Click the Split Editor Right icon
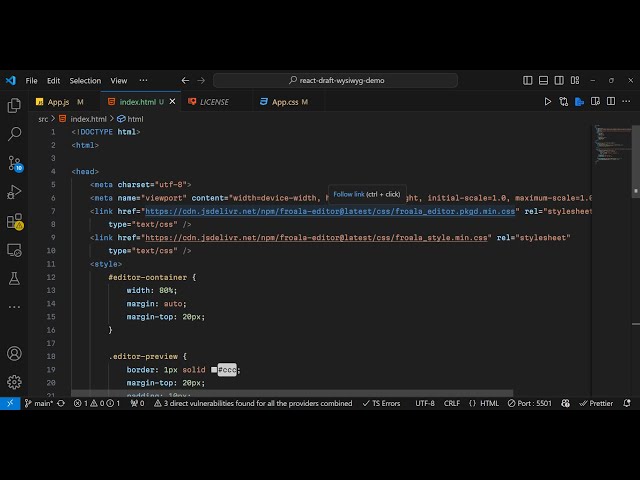 point(611,101)
